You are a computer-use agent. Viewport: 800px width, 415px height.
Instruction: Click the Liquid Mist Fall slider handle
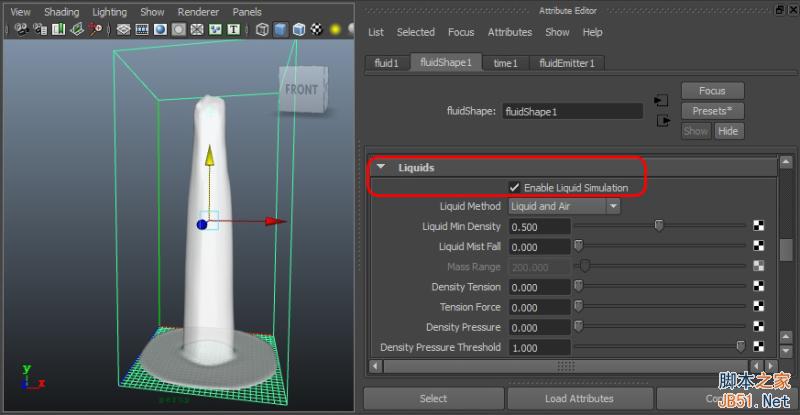[x=579, y=246]
